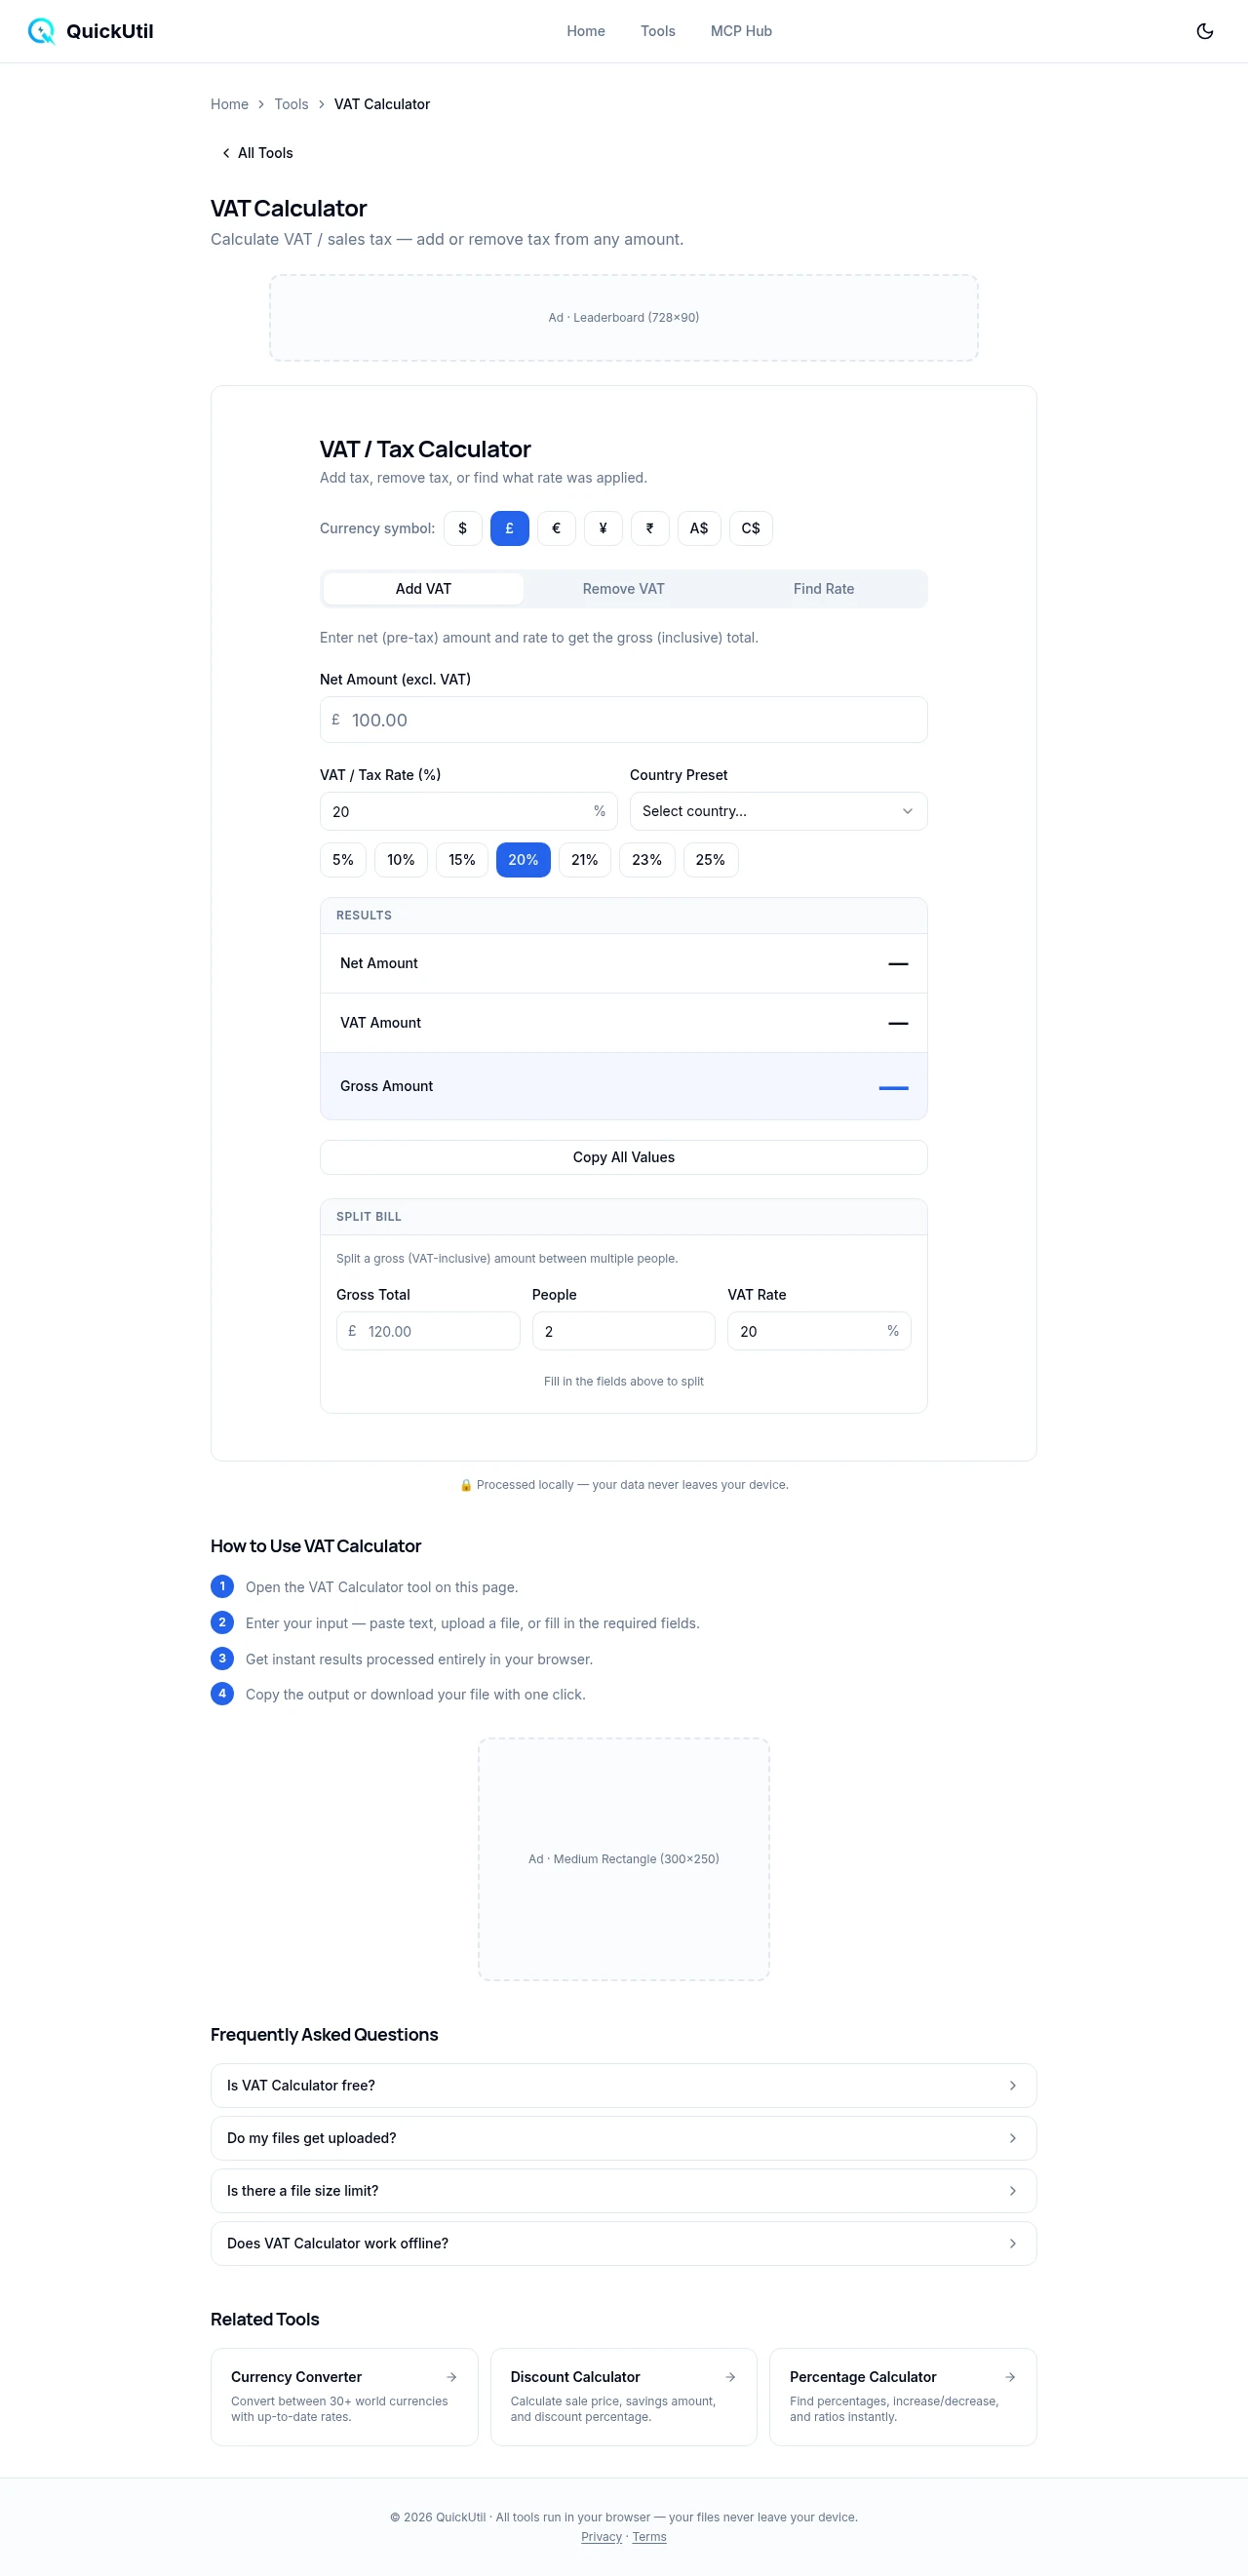The height and width of the screenshot is (2576, 1248).
Task: Select the euro currency symbol
Action: coord(556,528)
